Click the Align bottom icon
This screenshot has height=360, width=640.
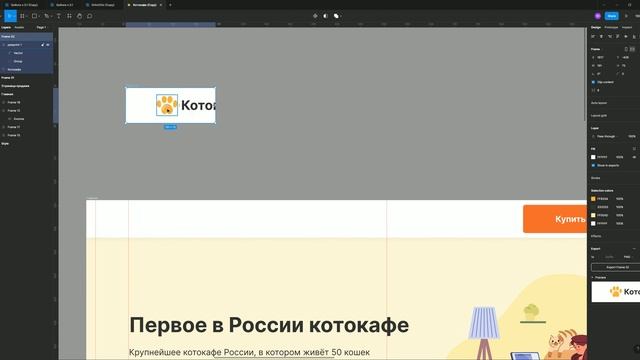634,37
